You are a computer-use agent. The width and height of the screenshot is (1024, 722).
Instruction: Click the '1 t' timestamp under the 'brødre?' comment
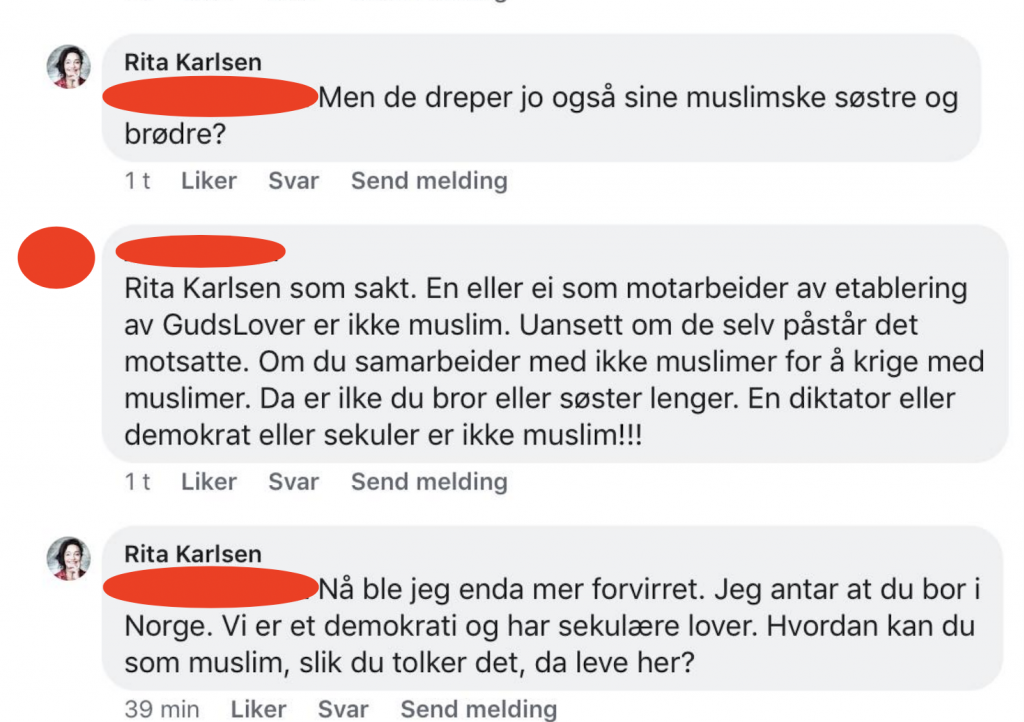[138, 181]
